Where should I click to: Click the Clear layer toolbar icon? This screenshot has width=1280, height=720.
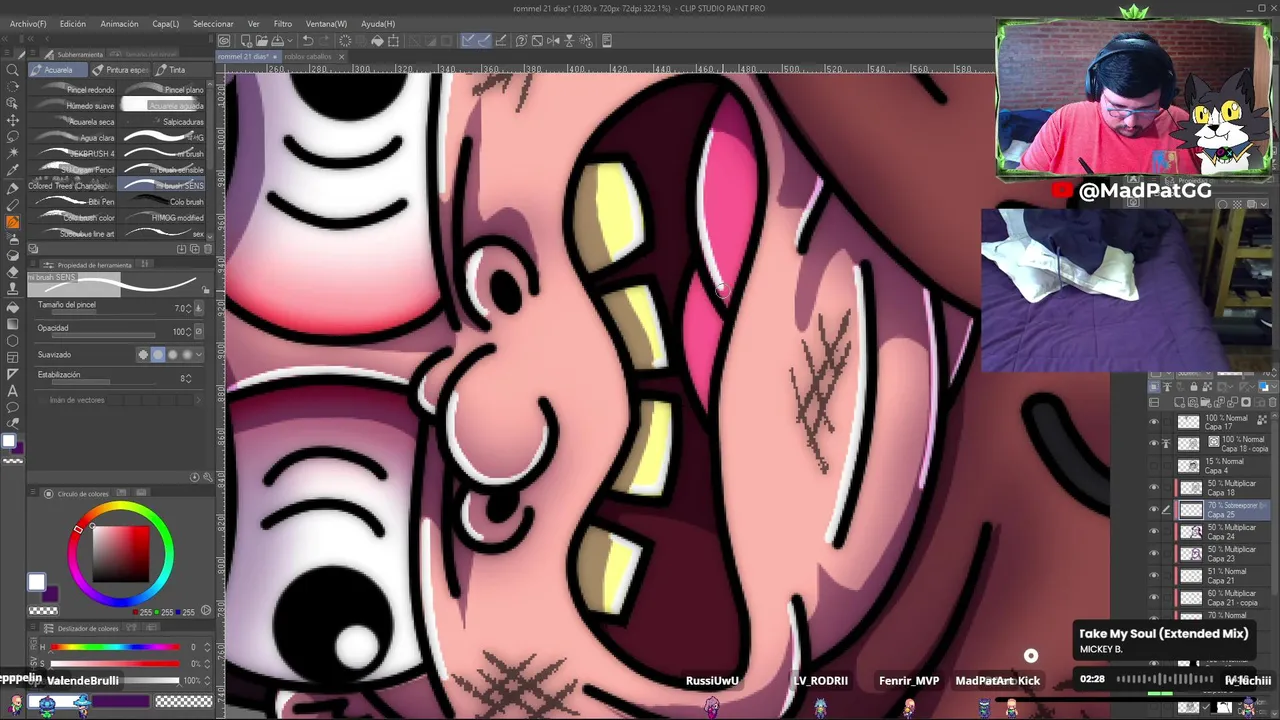pos(345,41)
